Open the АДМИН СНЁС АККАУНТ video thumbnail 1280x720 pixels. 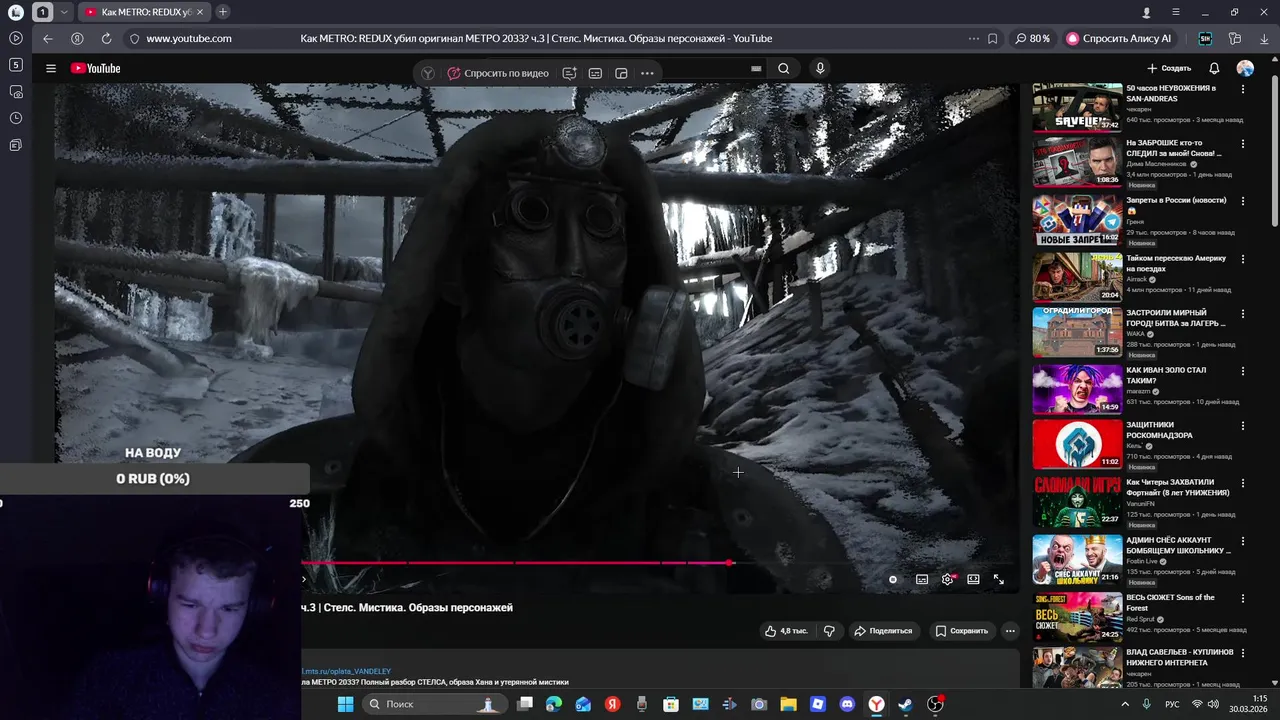pos(1077,559)
